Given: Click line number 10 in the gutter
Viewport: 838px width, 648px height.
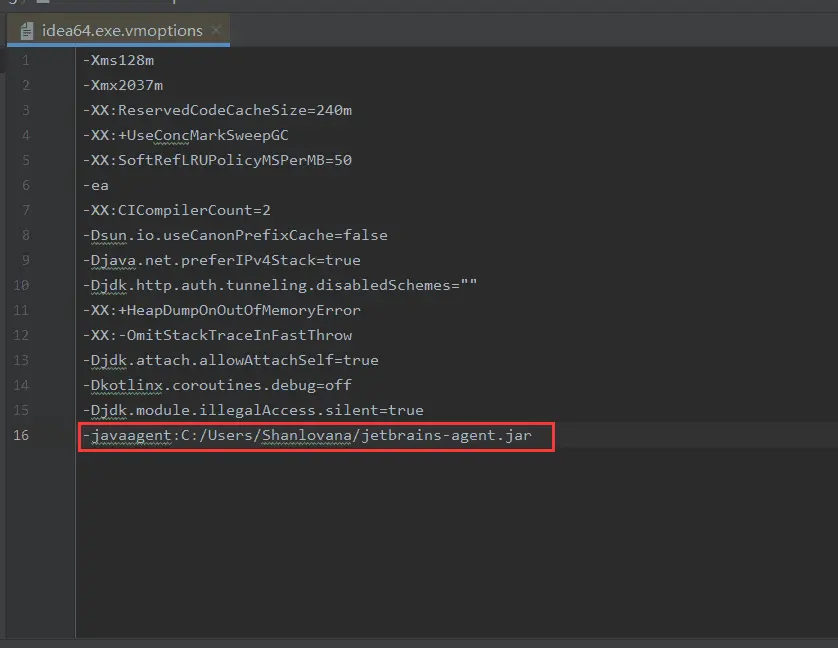Looking at the screenshot, I should [21, 285].
